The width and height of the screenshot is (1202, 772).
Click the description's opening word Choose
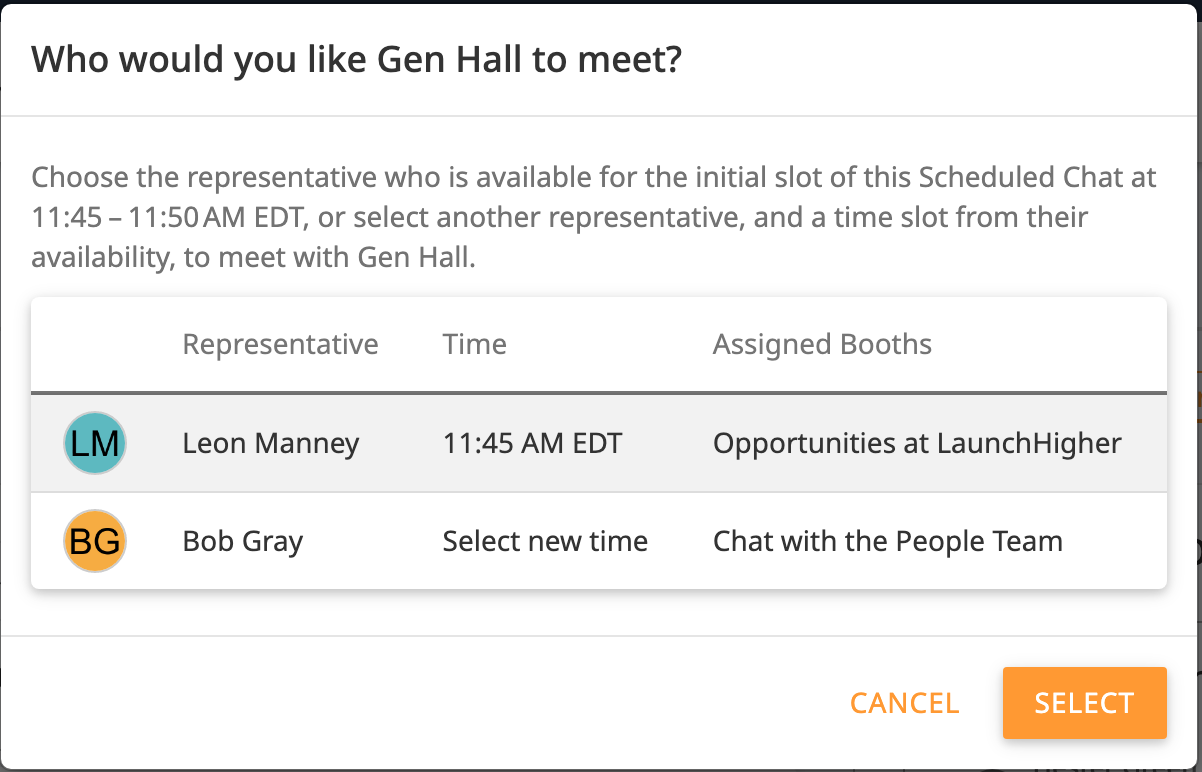[81, 178]
